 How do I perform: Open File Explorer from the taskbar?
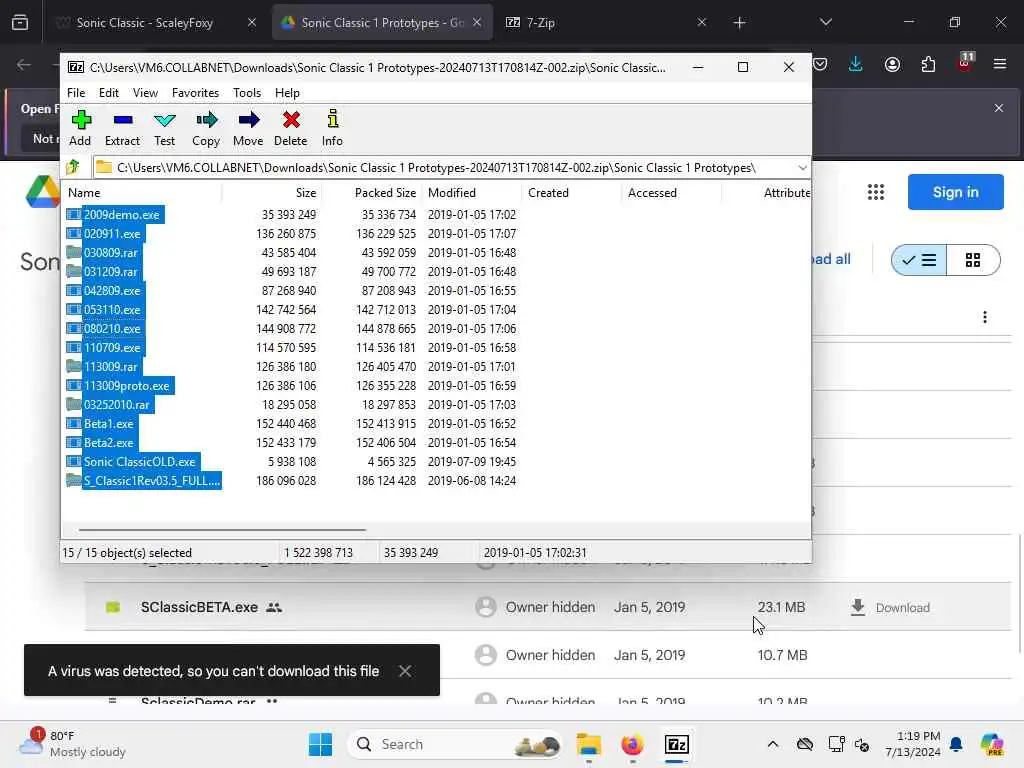(588, 744)
